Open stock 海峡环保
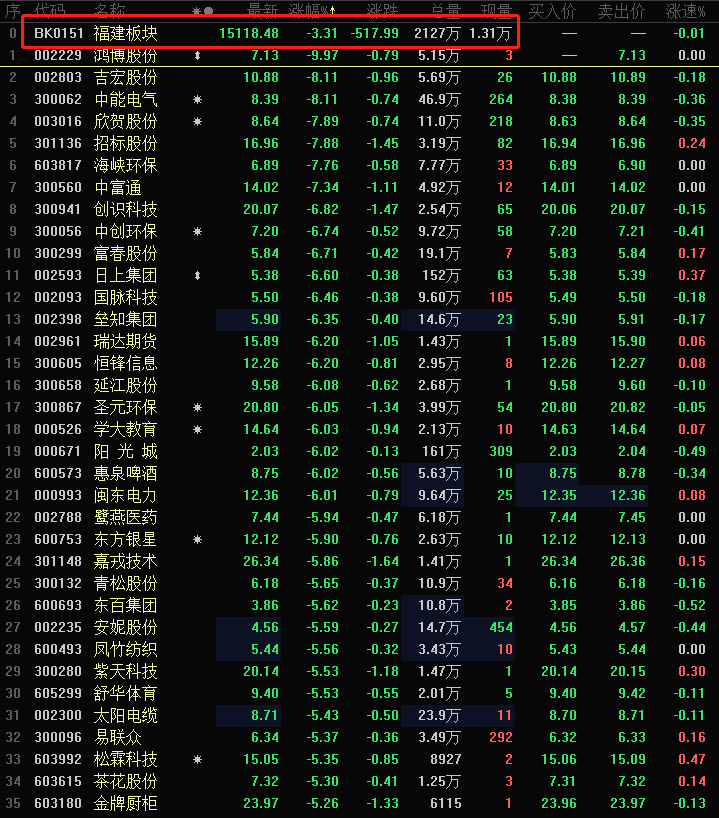This screenshot has height=818, width=719. click(125, 165)
